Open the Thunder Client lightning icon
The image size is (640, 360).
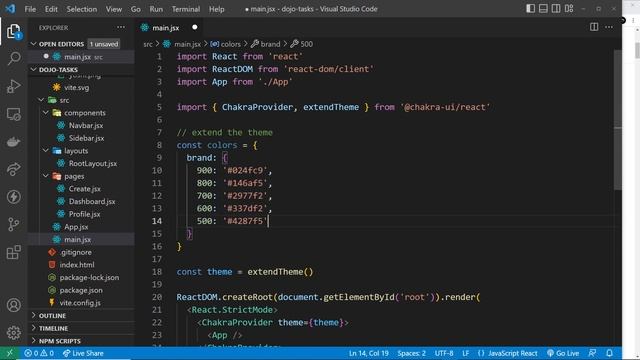coord(13,197)
